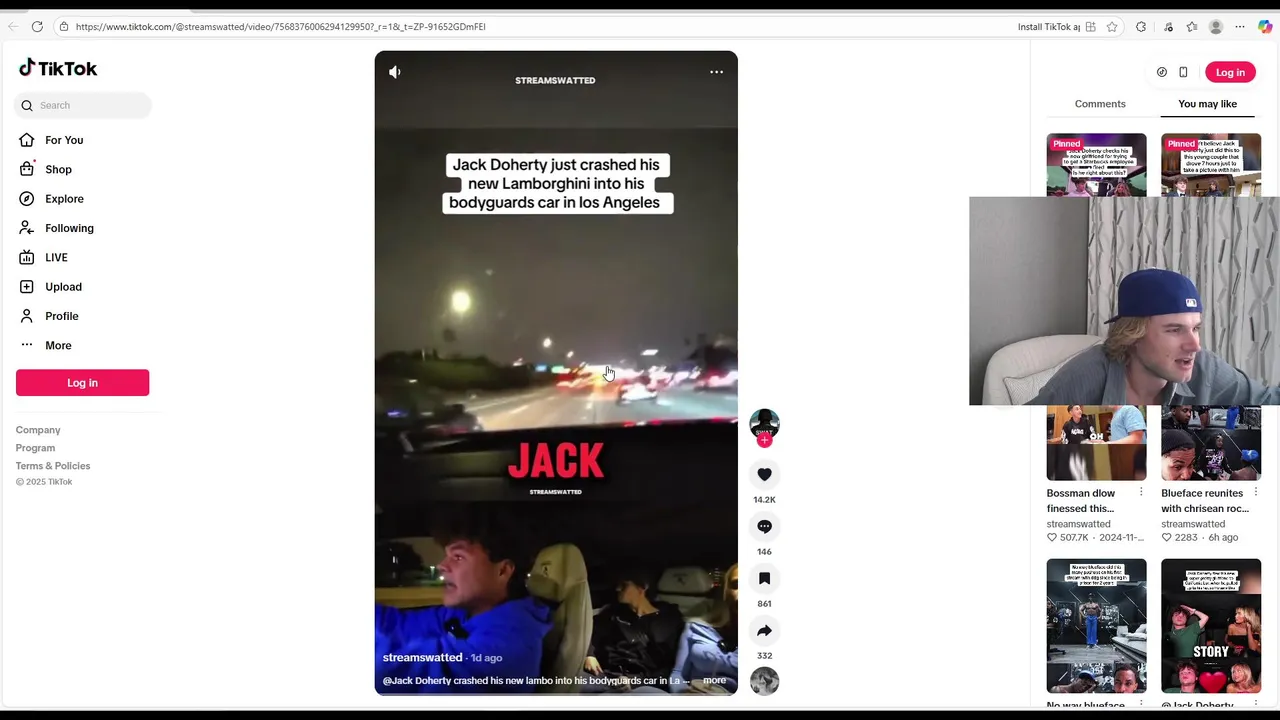The width and height of the screenshot is (1280, 720).
Task: Click the browser address bar URL
Action: point(280,27)
